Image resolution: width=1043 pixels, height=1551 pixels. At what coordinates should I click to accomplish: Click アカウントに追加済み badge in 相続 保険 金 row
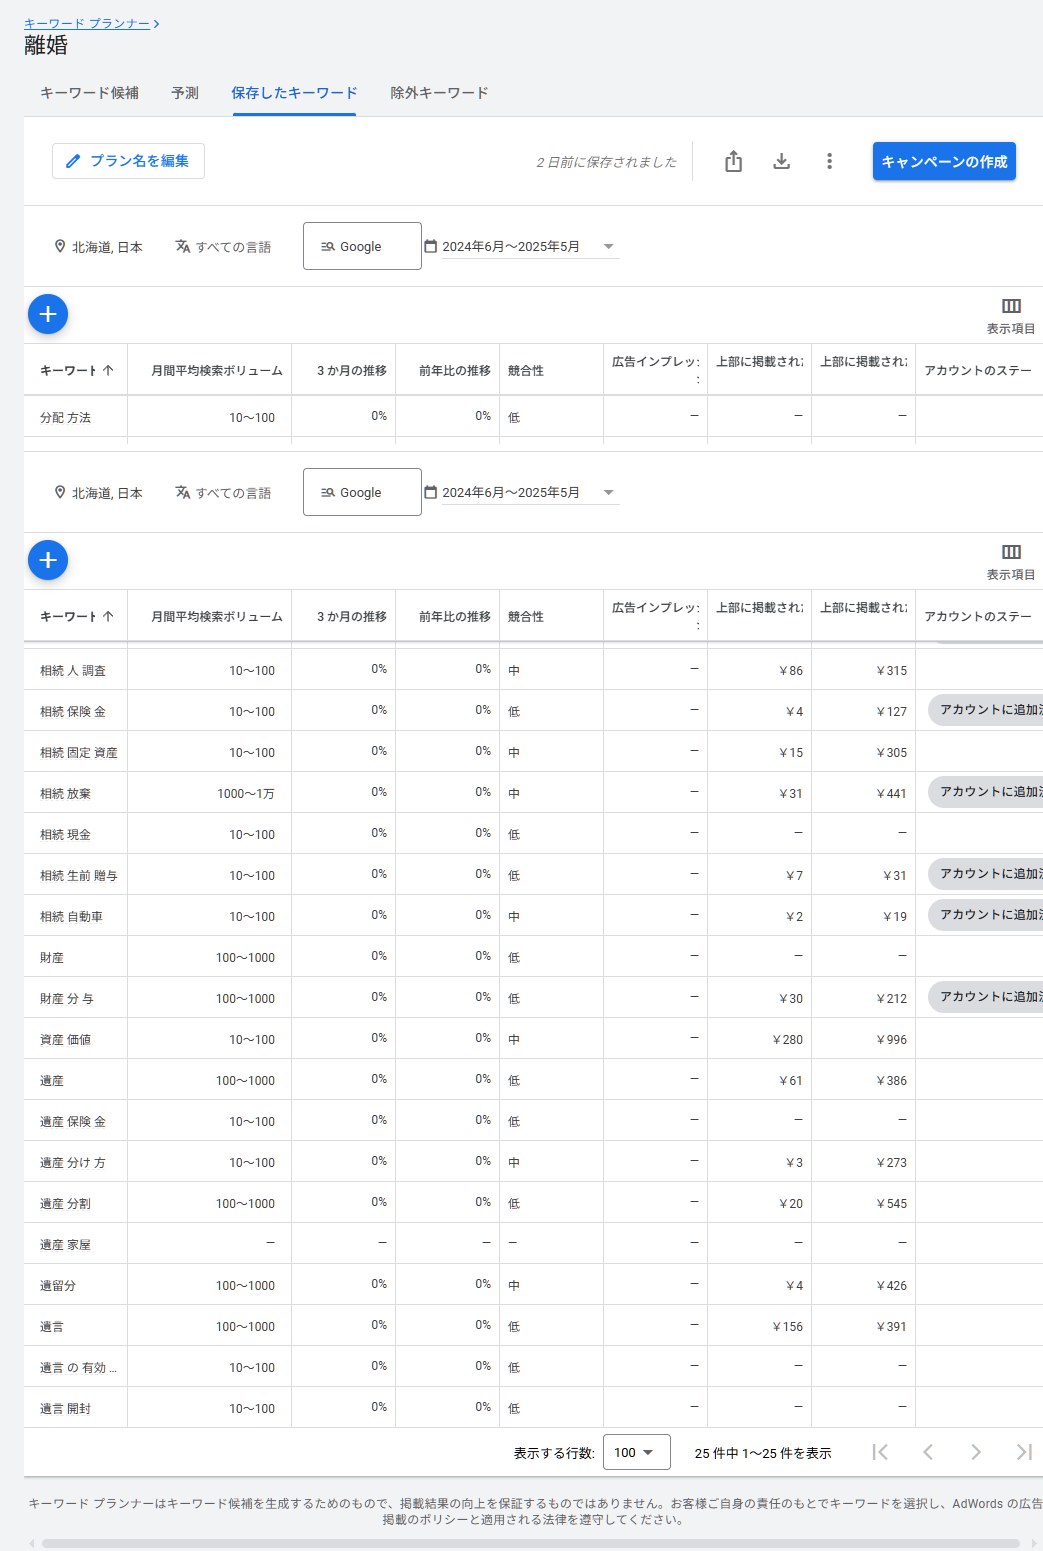click(986, 709)
